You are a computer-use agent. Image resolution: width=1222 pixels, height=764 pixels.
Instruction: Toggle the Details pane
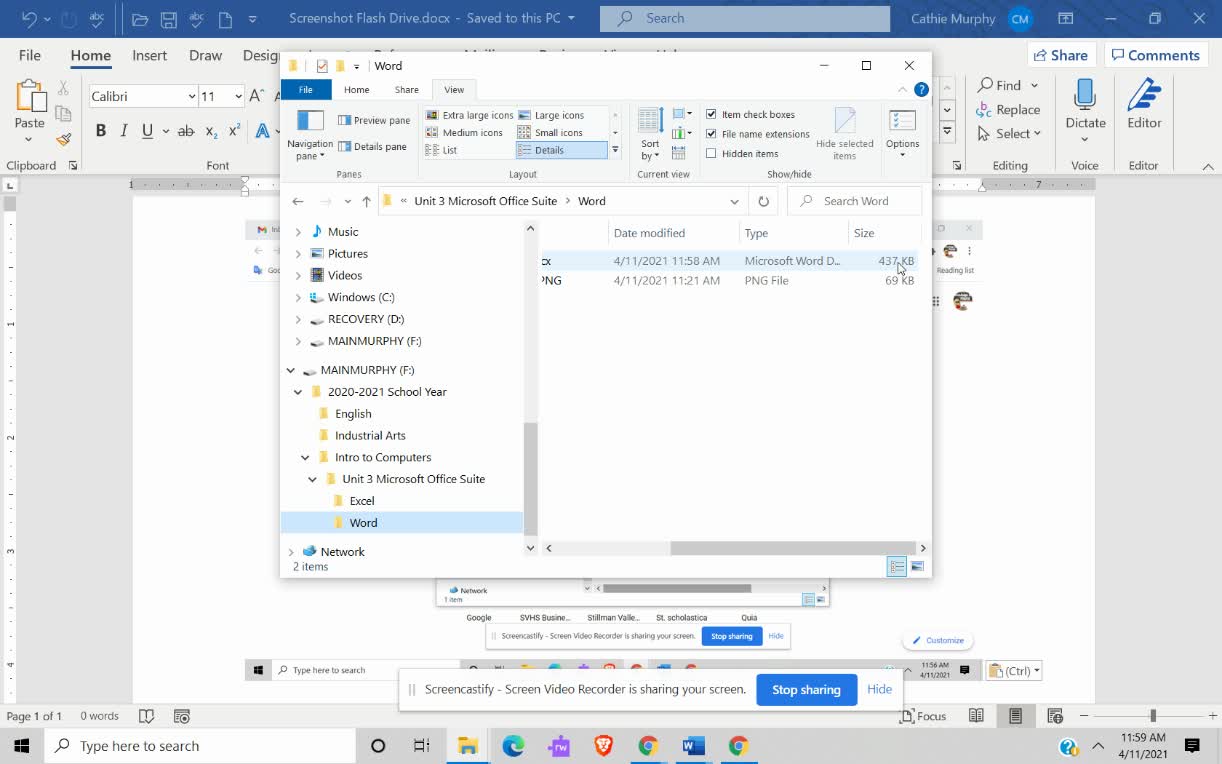click(373, 147)
